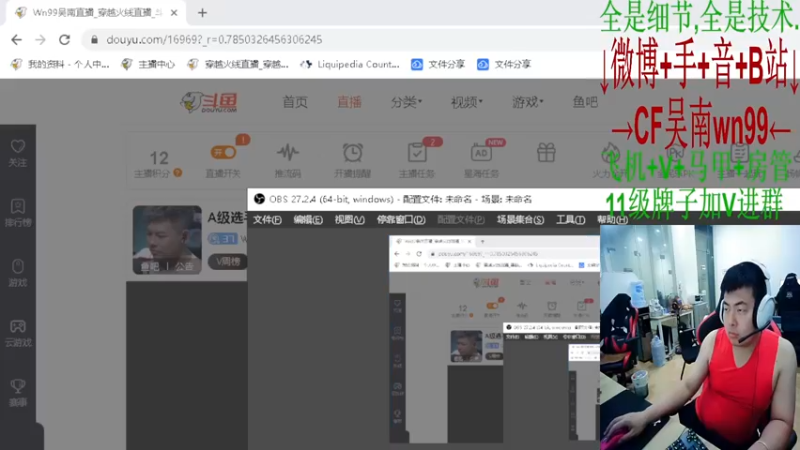Image resolution: width=800 pixels, height=450 pixels.
Task: Select the Wn99吴南直播 browser tab
Action: pos(96,13)
